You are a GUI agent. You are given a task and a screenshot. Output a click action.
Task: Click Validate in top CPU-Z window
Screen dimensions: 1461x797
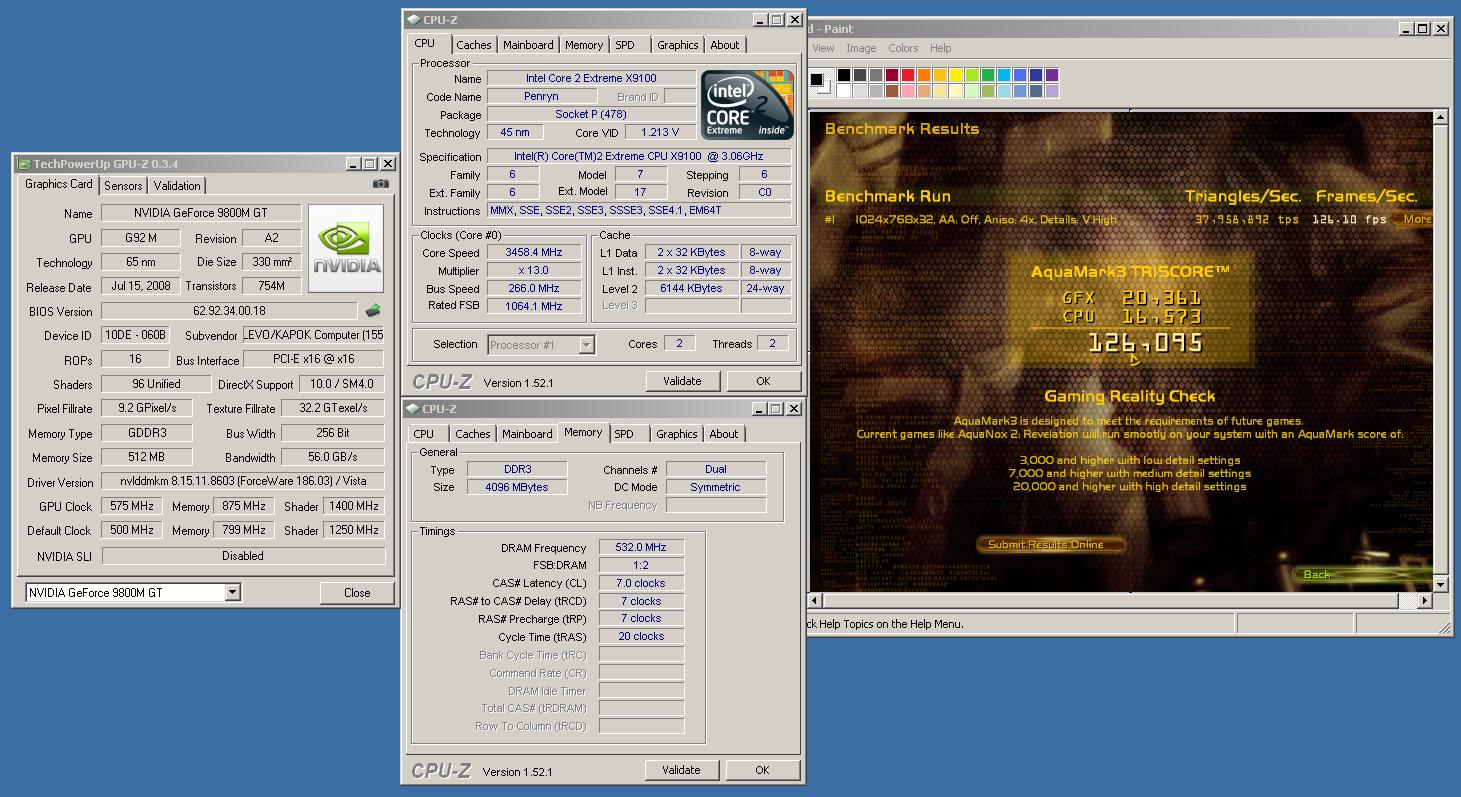pos(682,381)
